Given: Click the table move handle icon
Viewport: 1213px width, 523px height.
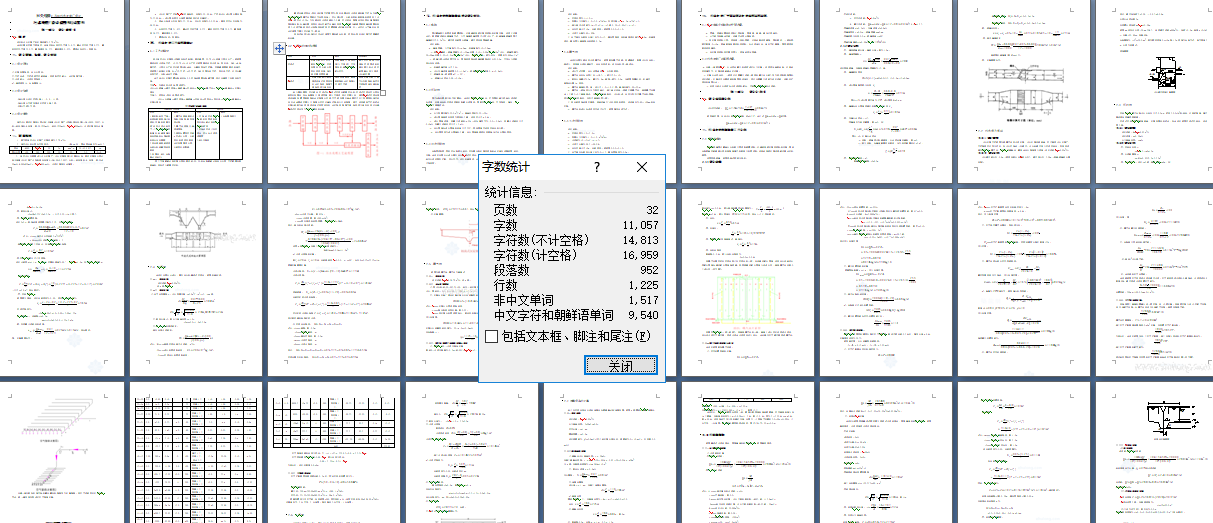Looking at the screenshot, I should [280, 47].
